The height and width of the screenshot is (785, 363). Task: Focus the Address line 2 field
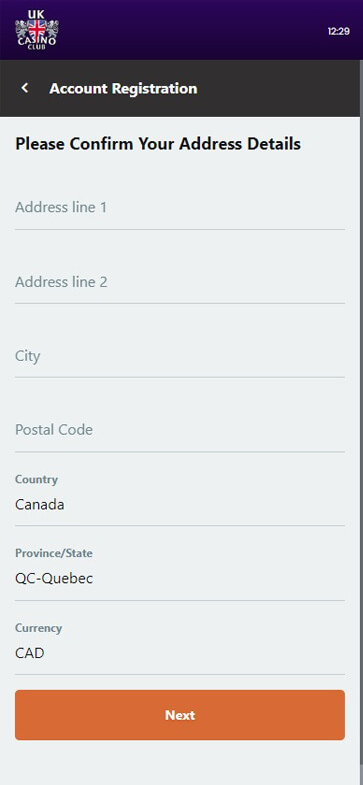(x=180, y=282)
